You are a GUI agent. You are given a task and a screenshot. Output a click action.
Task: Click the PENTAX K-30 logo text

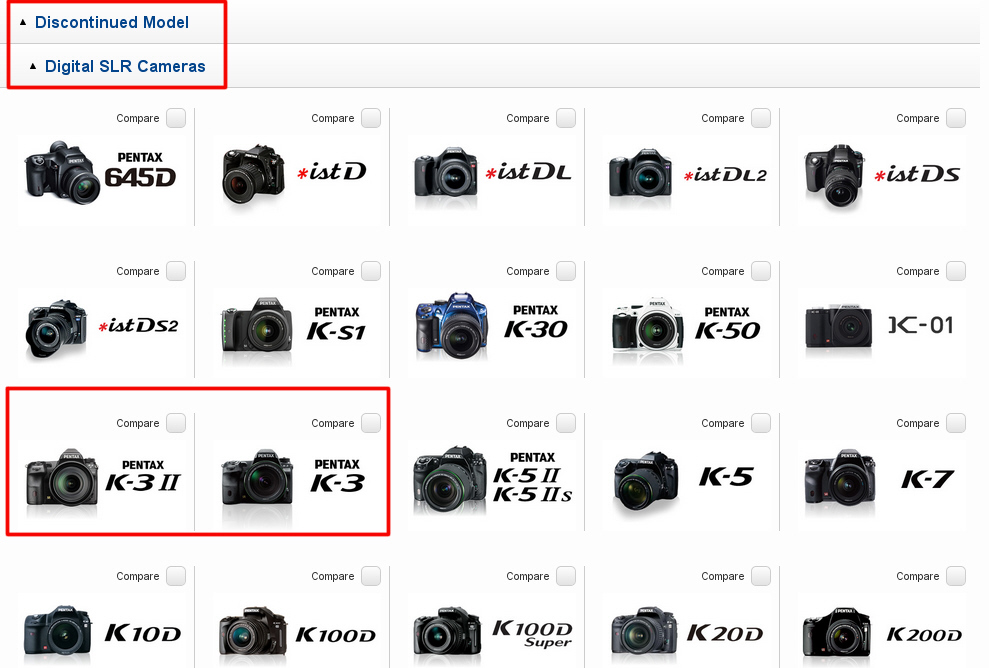click(535, 322)
